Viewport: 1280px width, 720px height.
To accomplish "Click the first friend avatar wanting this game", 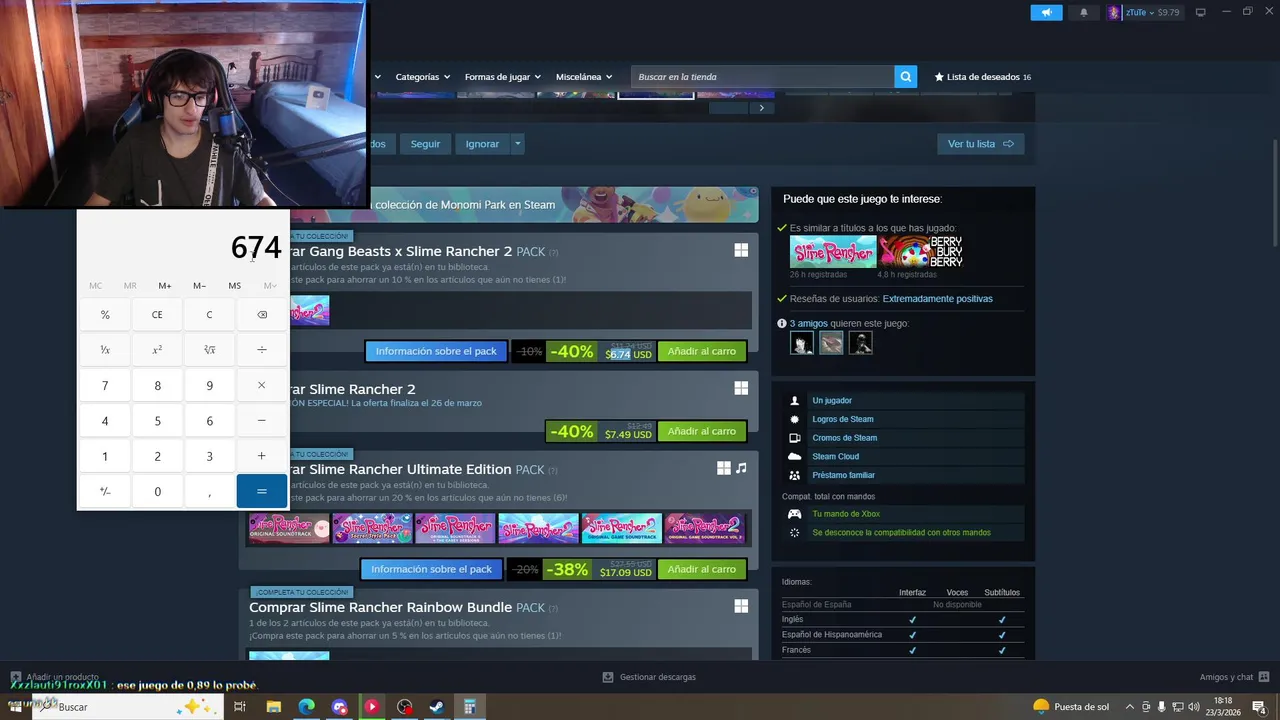I will (x=802, y=343).
